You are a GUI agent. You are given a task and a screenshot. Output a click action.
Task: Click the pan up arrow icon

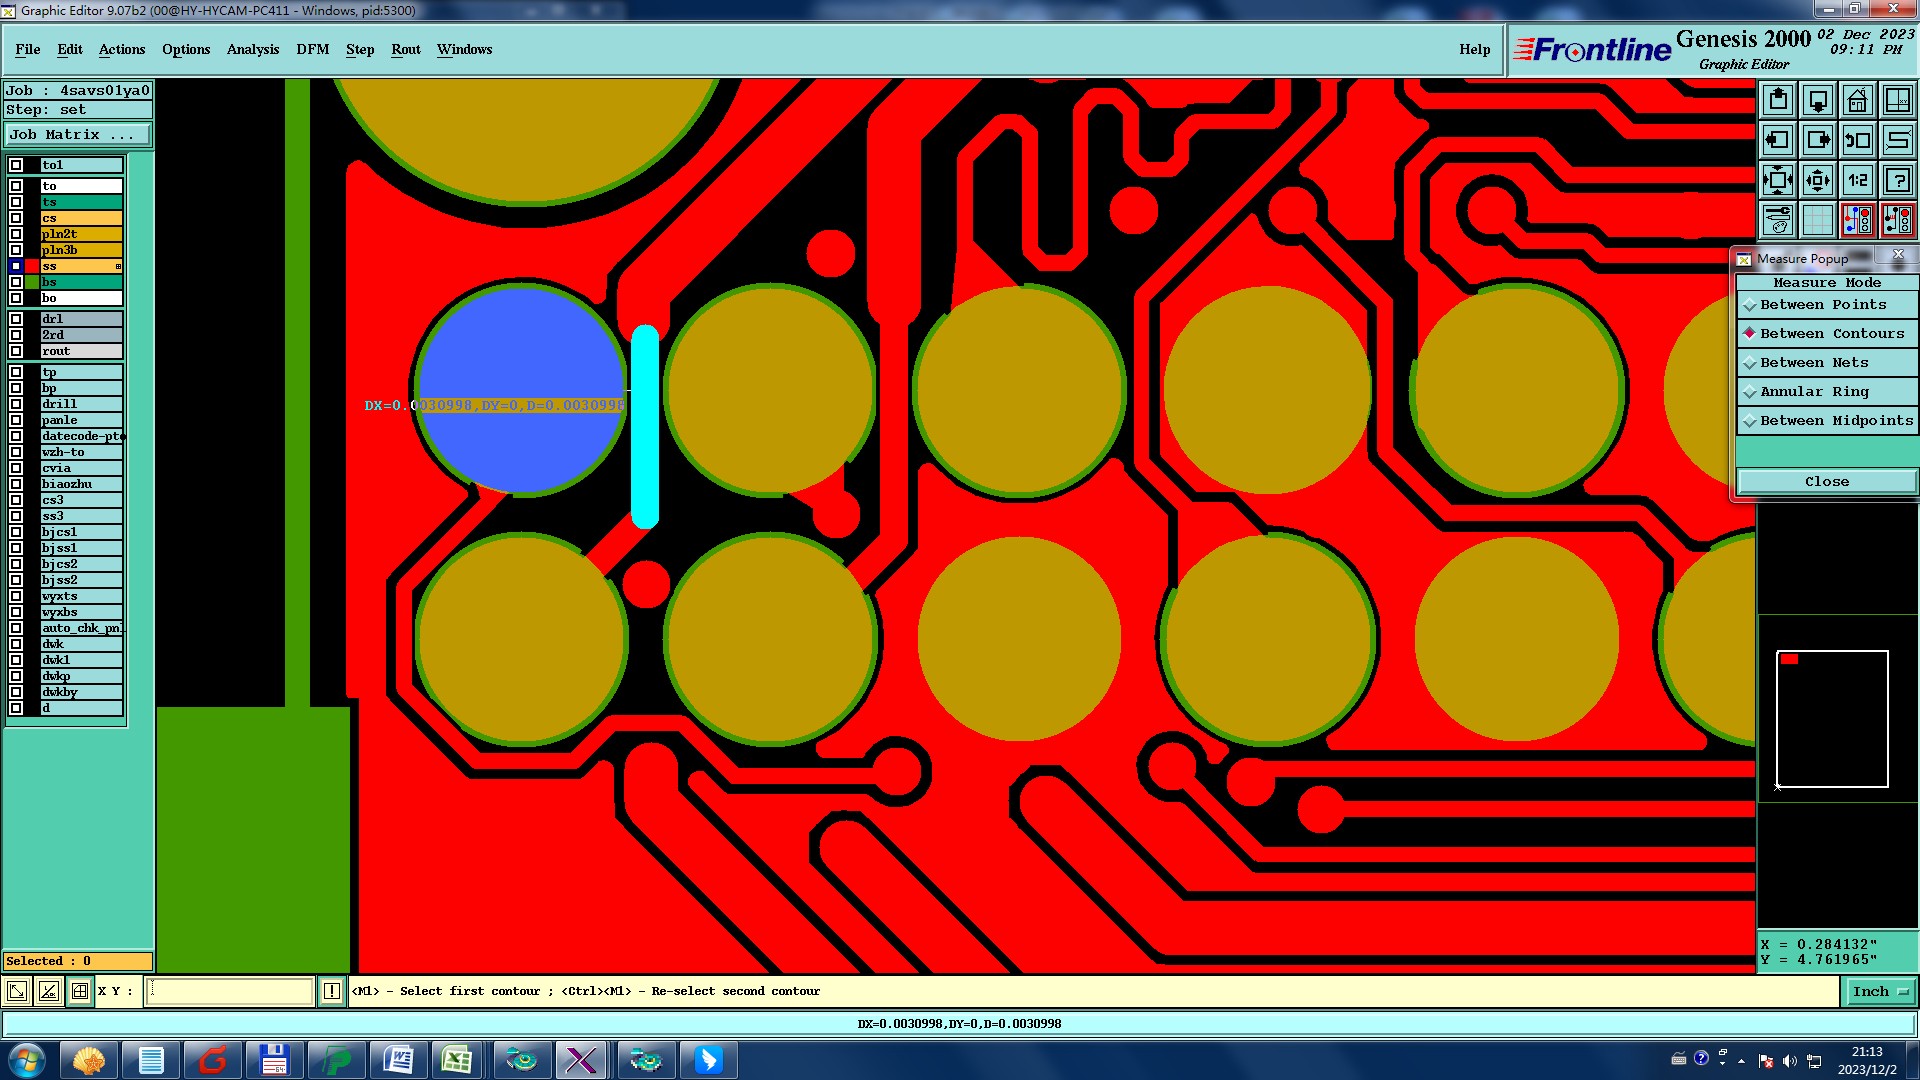tap(1777, 100)
